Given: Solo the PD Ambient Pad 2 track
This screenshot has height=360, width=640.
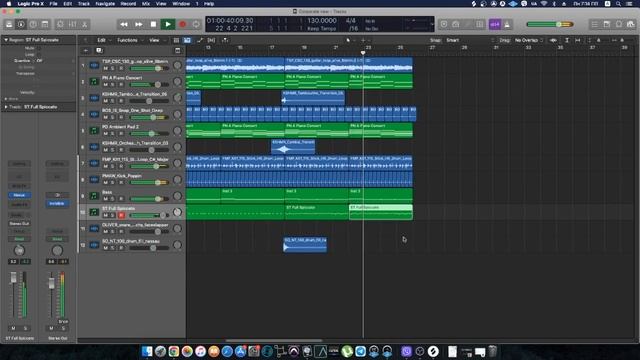Looking at the screenshot, I should coord(113,133).
